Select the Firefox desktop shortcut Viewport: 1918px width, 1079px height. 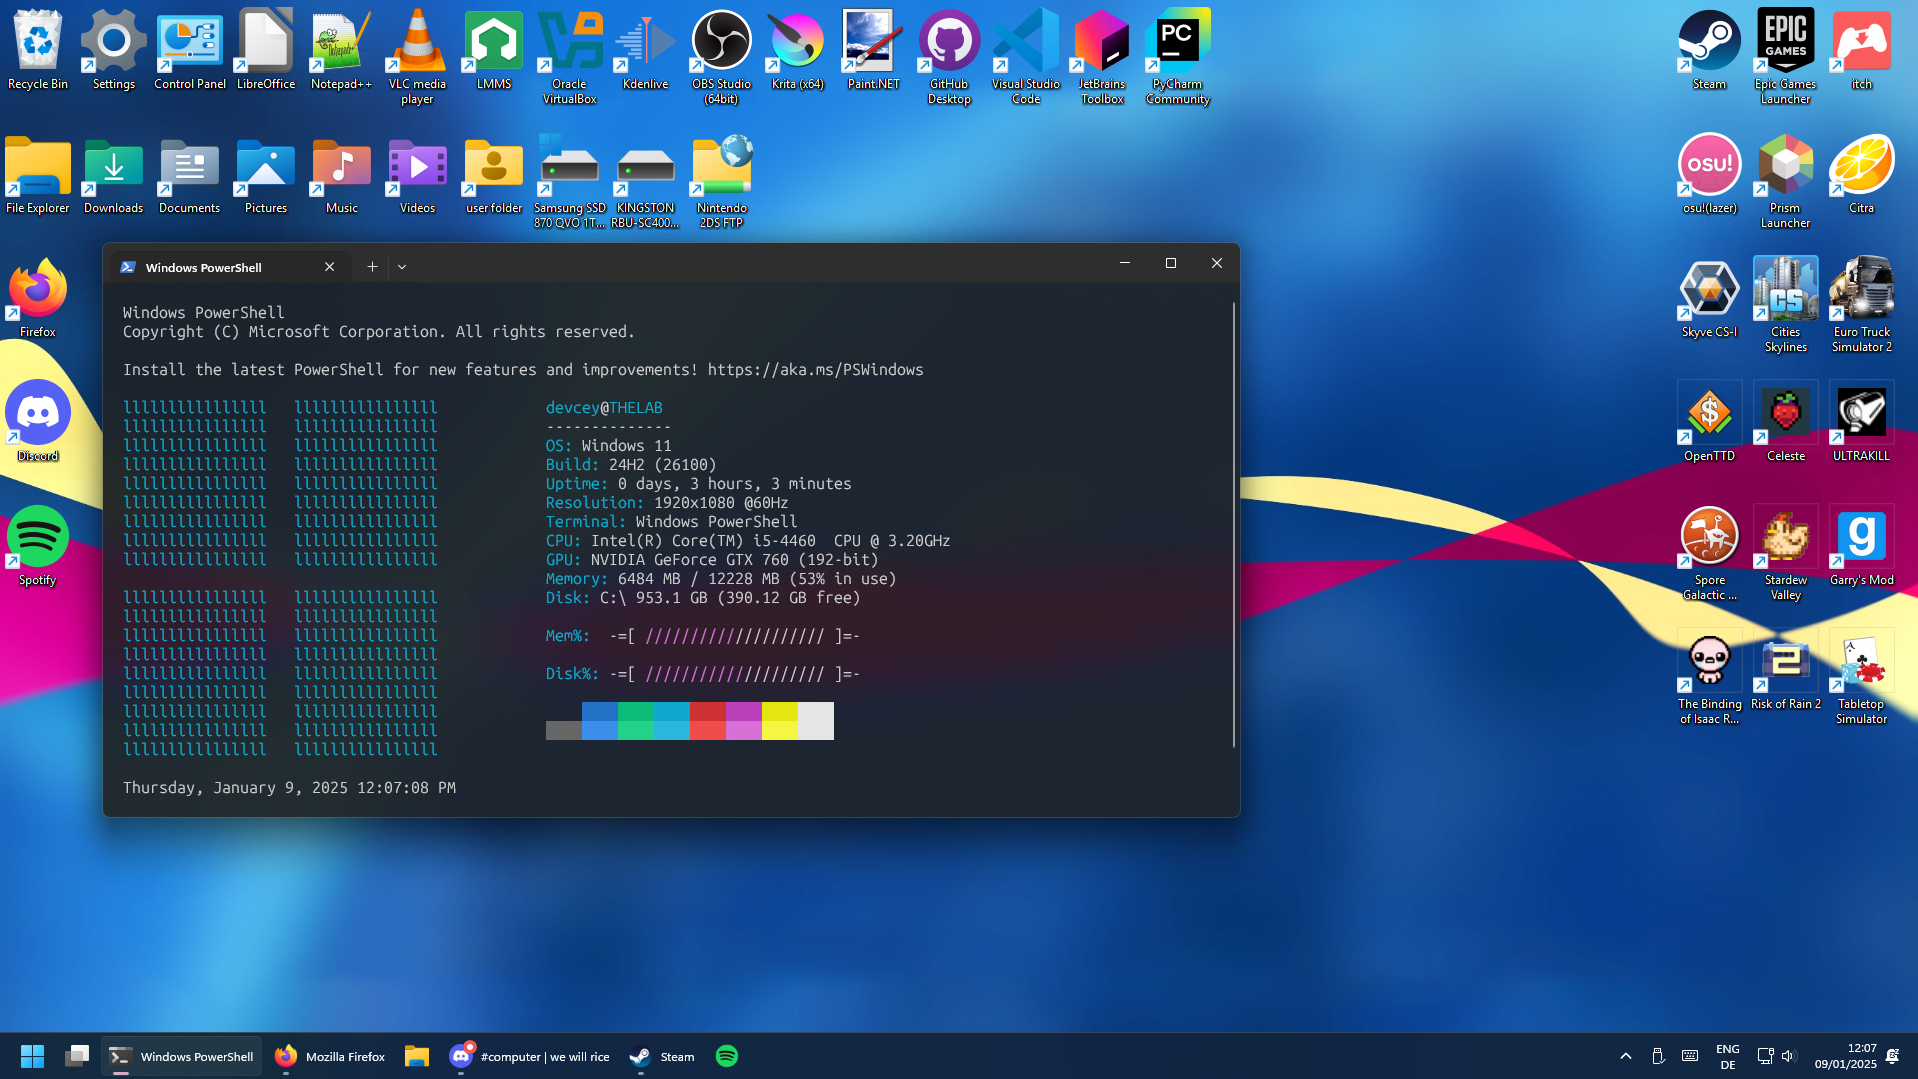pyautogui.click(x=38, y=298)
